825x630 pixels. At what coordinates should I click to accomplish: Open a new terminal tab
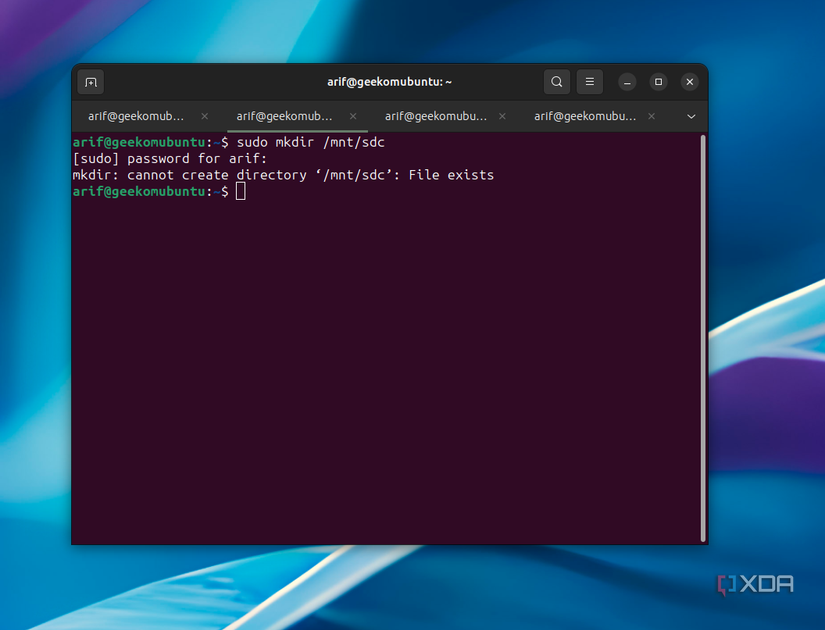tap(90, 81)
